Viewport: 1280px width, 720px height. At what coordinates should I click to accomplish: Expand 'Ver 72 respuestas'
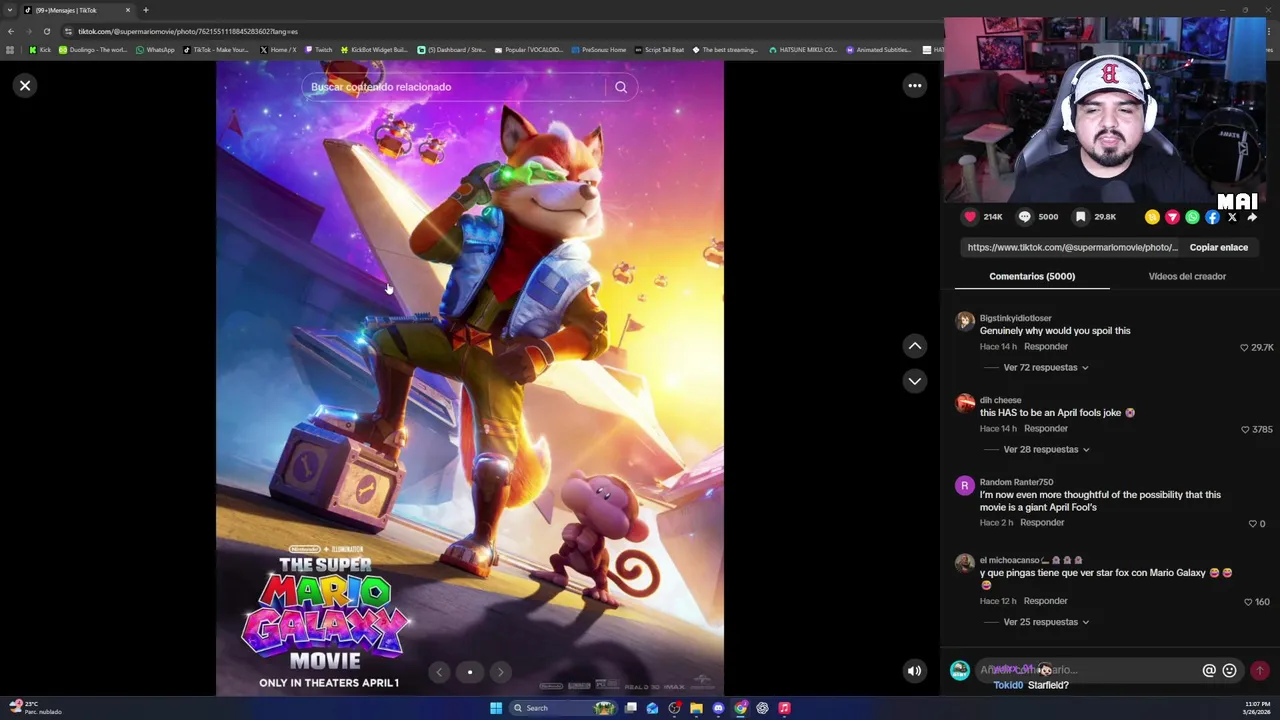click(x=1046, y=368)
